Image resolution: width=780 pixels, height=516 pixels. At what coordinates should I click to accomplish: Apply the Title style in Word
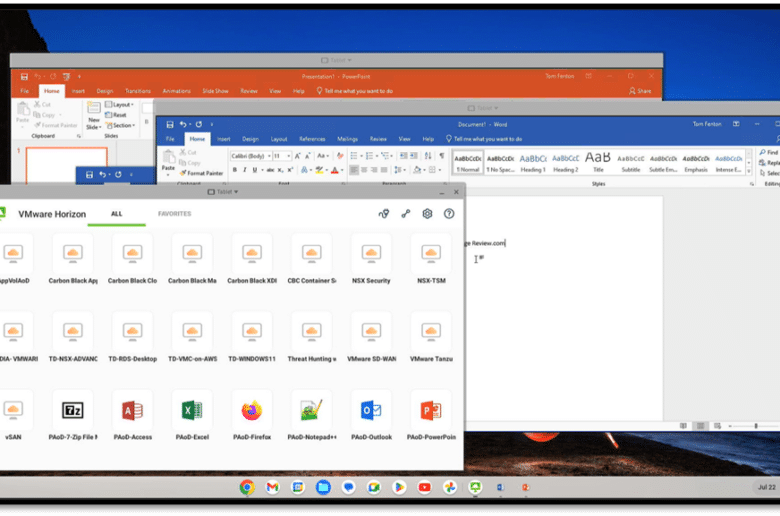(x=597, y=163)
